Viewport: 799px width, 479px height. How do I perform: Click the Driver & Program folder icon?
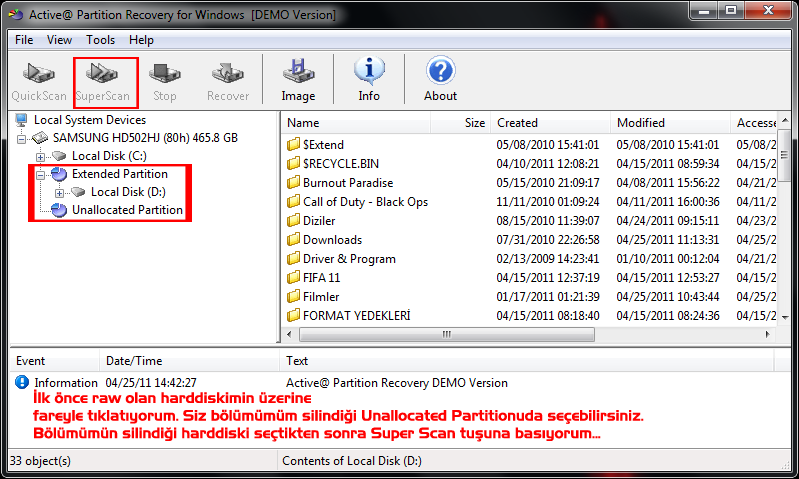(x=293, y=258)
